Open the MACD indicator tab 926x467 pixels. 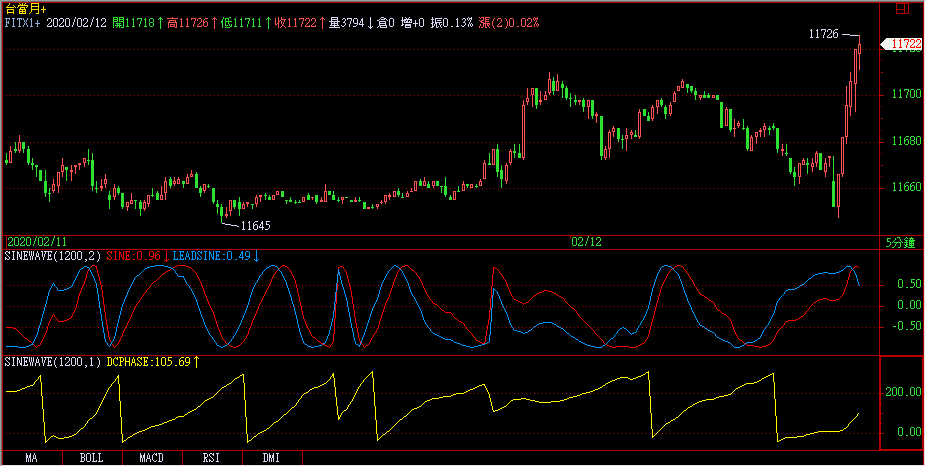coord(152,458)
